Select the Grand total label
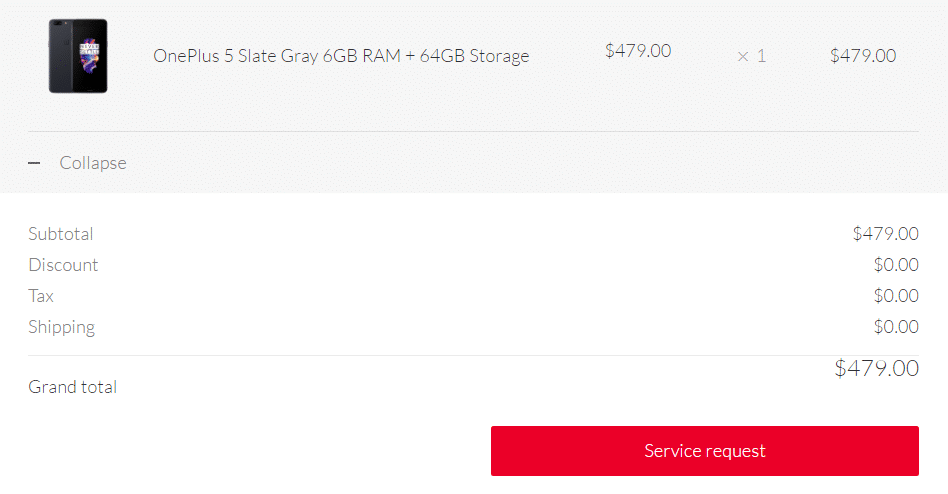The width and height of the screenshot is (948, 494). (x=73, y=387)
